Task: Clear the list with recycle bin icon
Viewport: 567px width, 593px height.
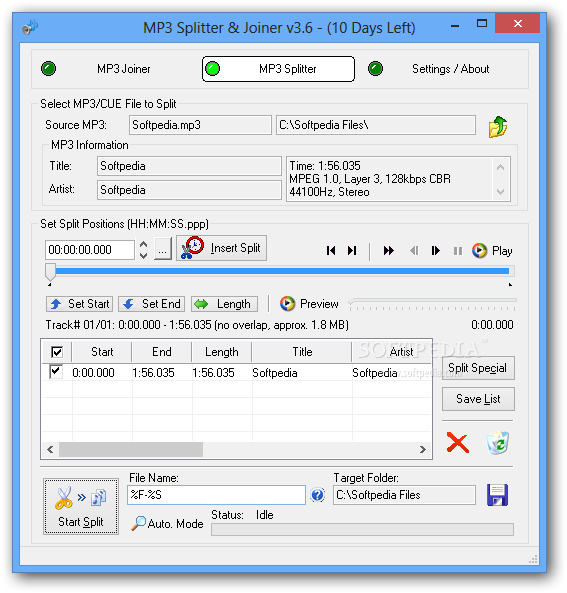Action: (497, 442)
